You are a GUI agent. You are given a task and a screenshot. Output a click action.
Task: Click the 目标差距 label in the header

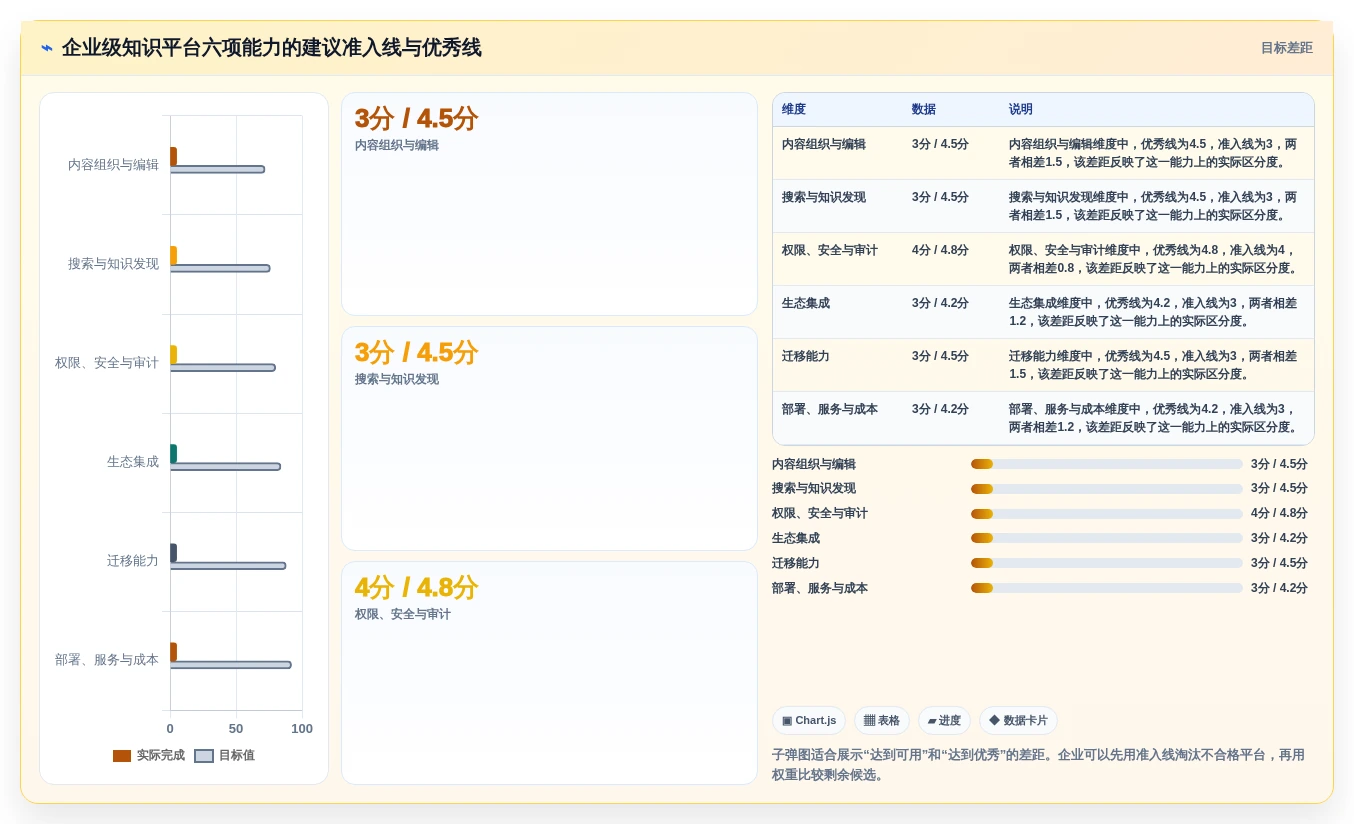pos(1286,48)
